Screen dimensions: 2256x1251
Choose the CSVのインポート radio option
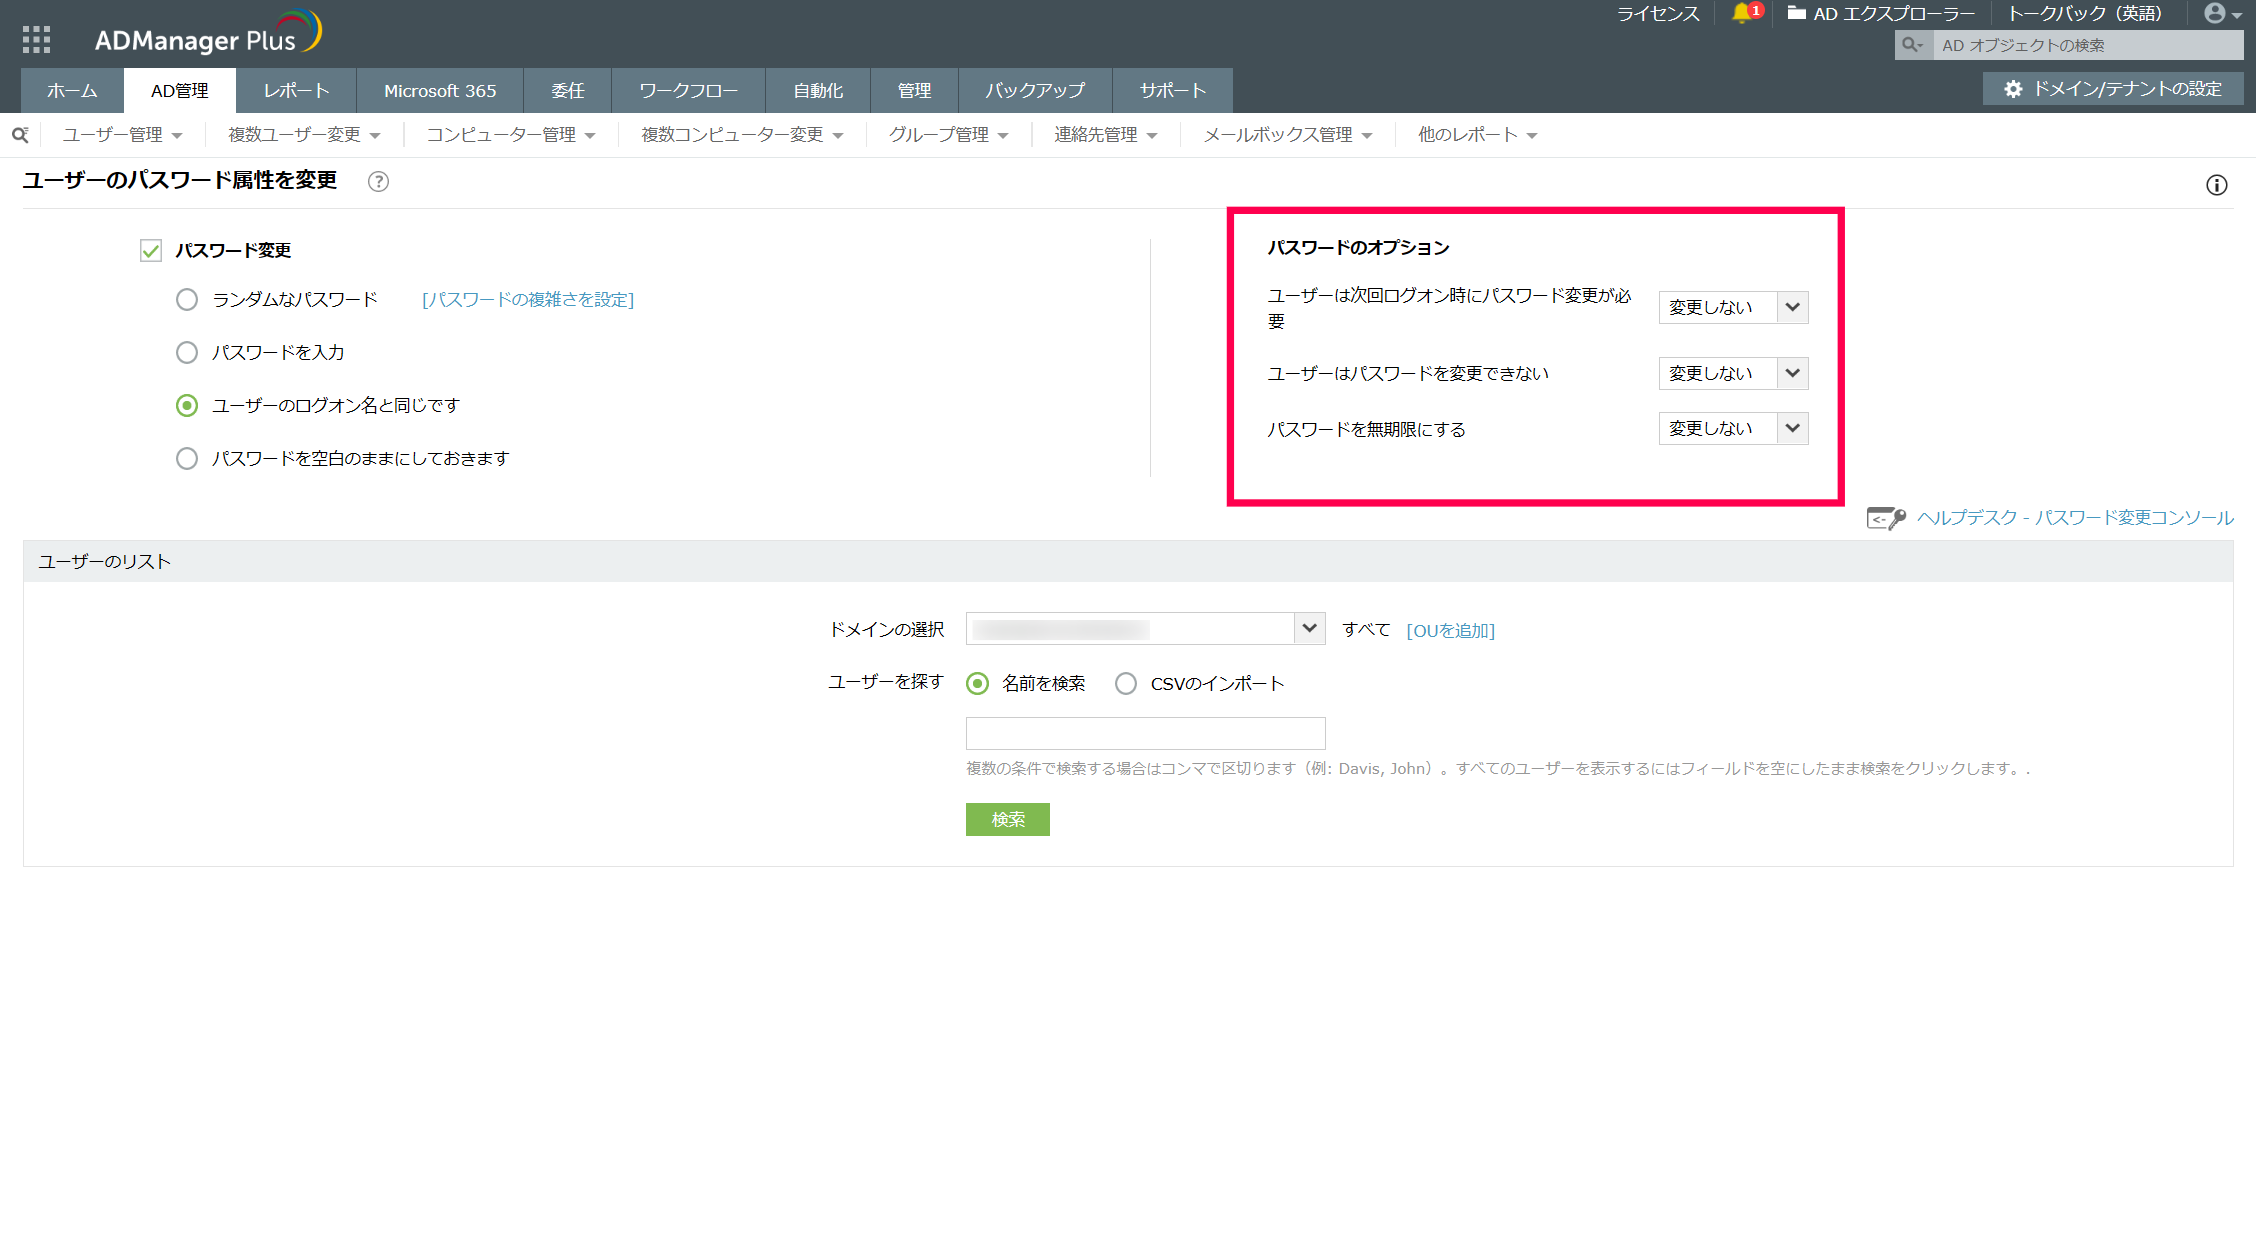pyautogui.click(x=1126, y=684)
